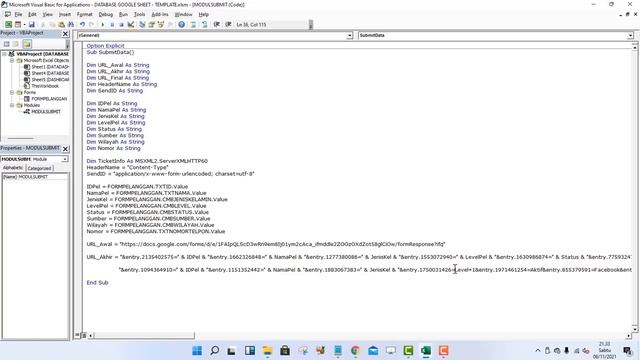
Task: Click the Reset stop toolbar icon
Action: coord(121,24)
